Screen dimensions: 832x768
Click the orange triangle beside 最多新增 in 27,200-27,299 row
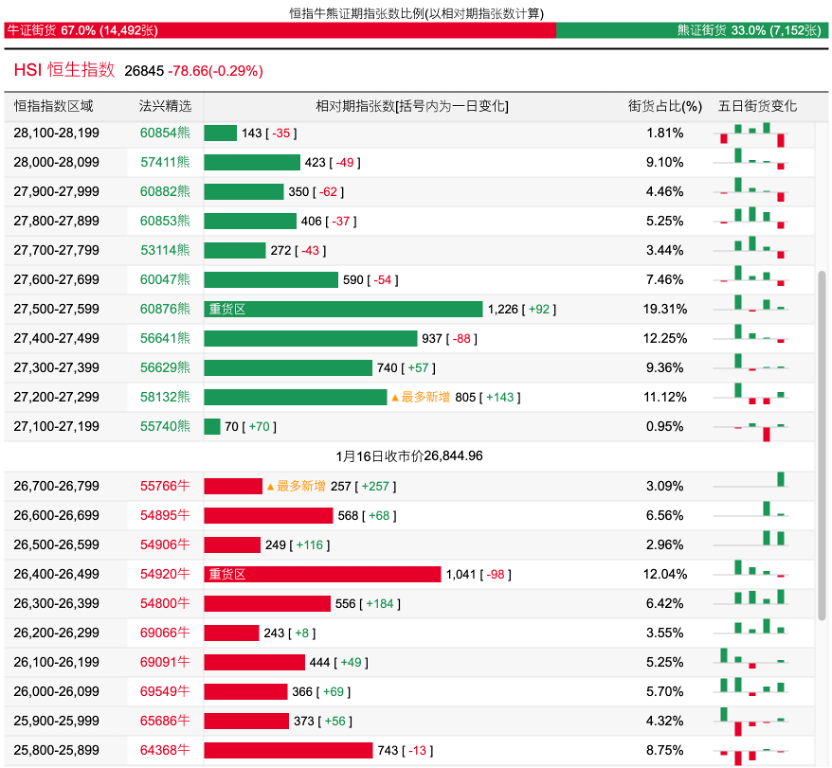[395, 397]
